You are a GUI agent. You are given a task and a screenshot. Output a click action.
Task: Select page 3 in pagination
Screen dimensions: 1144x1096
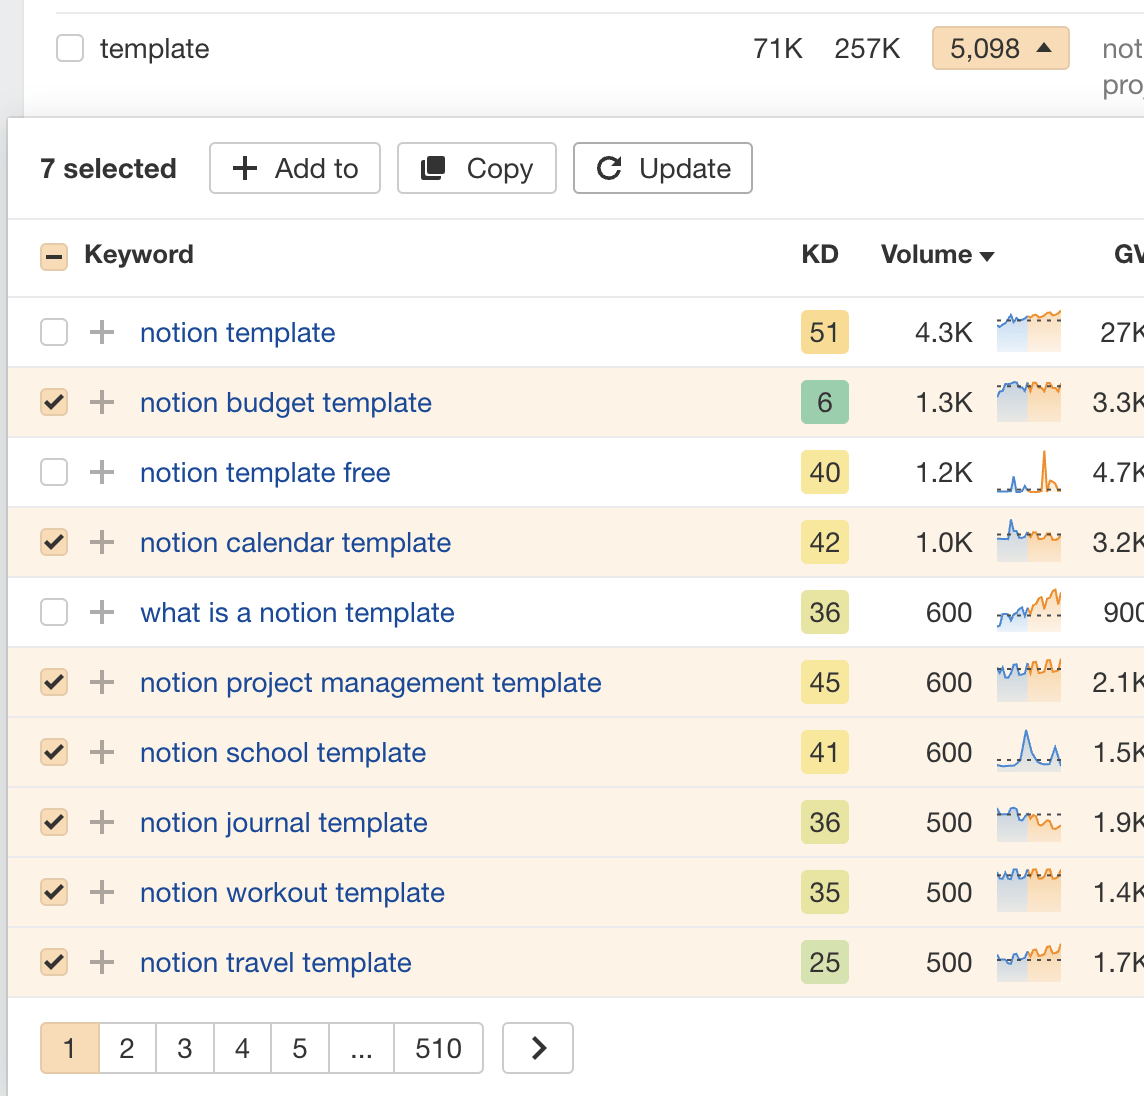click(185, 1048)
